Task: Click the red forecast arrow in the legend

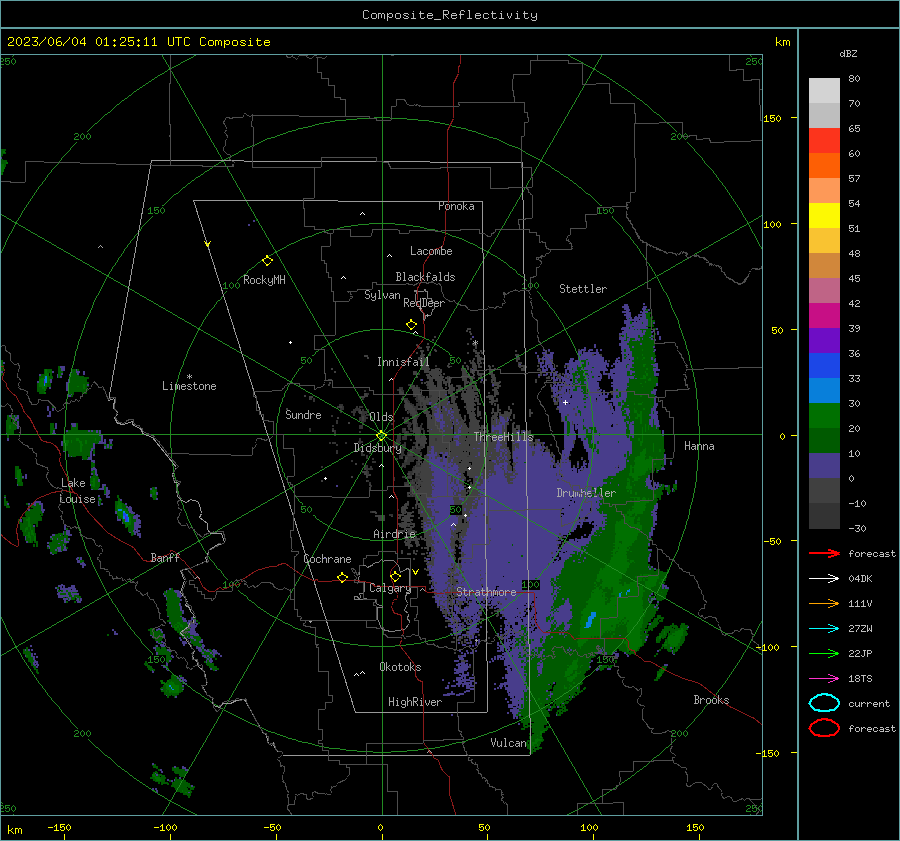Action: pos(824,553)
